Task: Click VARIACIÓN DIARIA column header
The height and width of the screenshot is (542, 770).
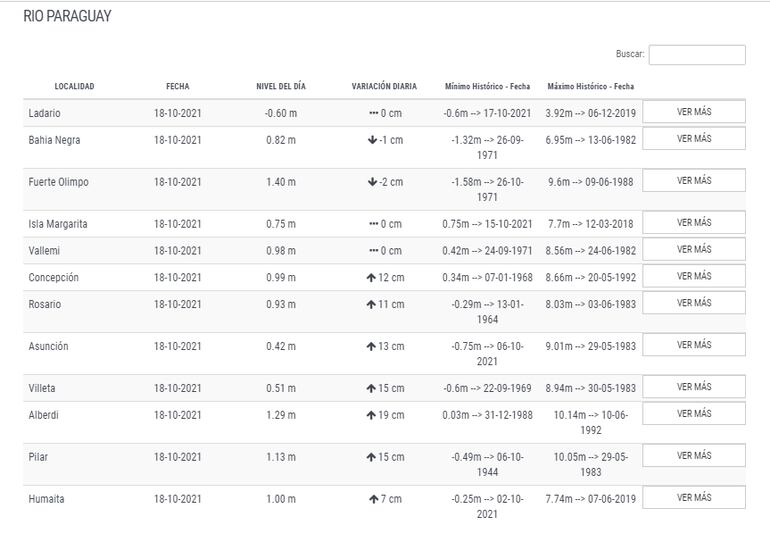Action: (x=384, y=87)
